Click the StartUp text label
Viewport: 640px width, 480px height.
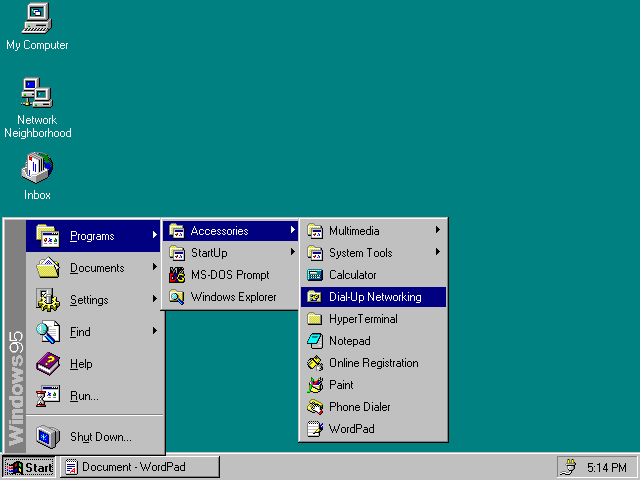click(209, 253)
